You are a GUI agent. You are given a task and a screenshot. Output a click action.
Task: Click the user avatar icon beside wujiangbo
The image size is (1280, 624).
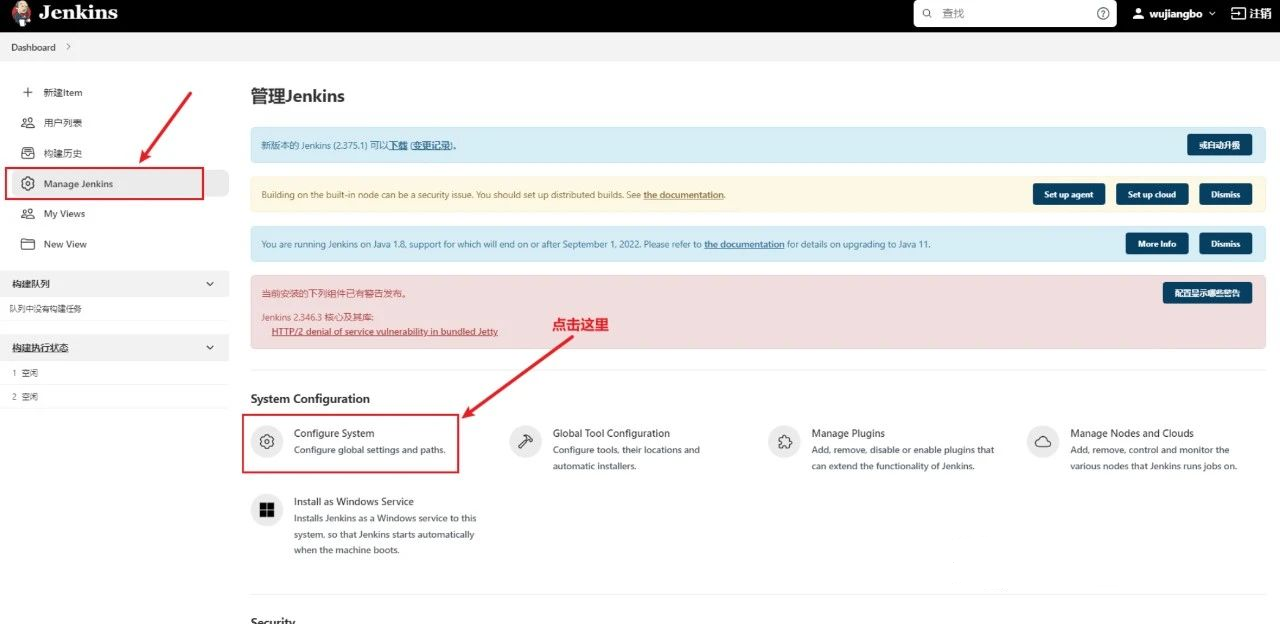(x=1138, y=14)
